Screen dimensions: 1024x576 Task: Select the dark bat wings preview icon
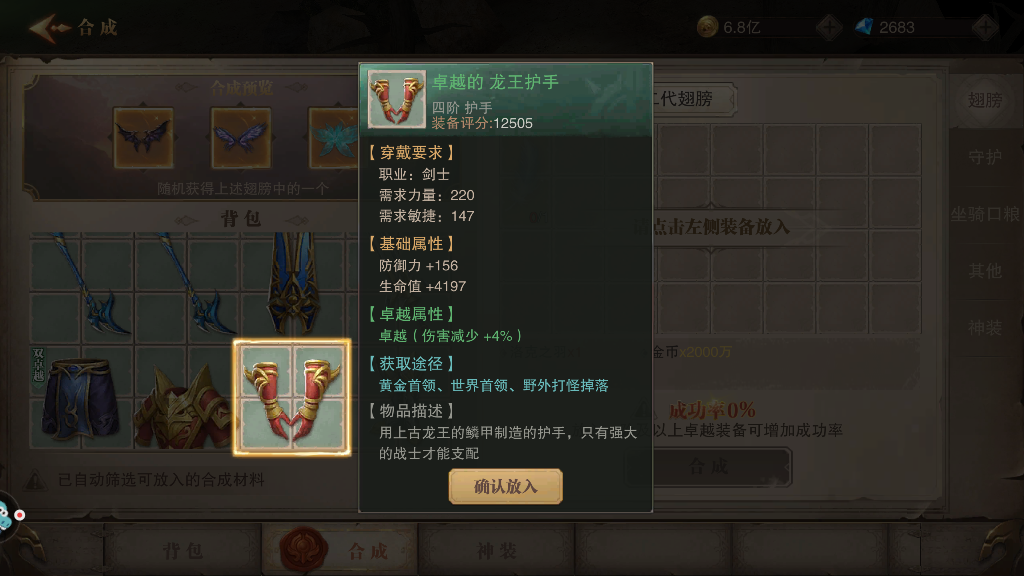coord(143,138)
